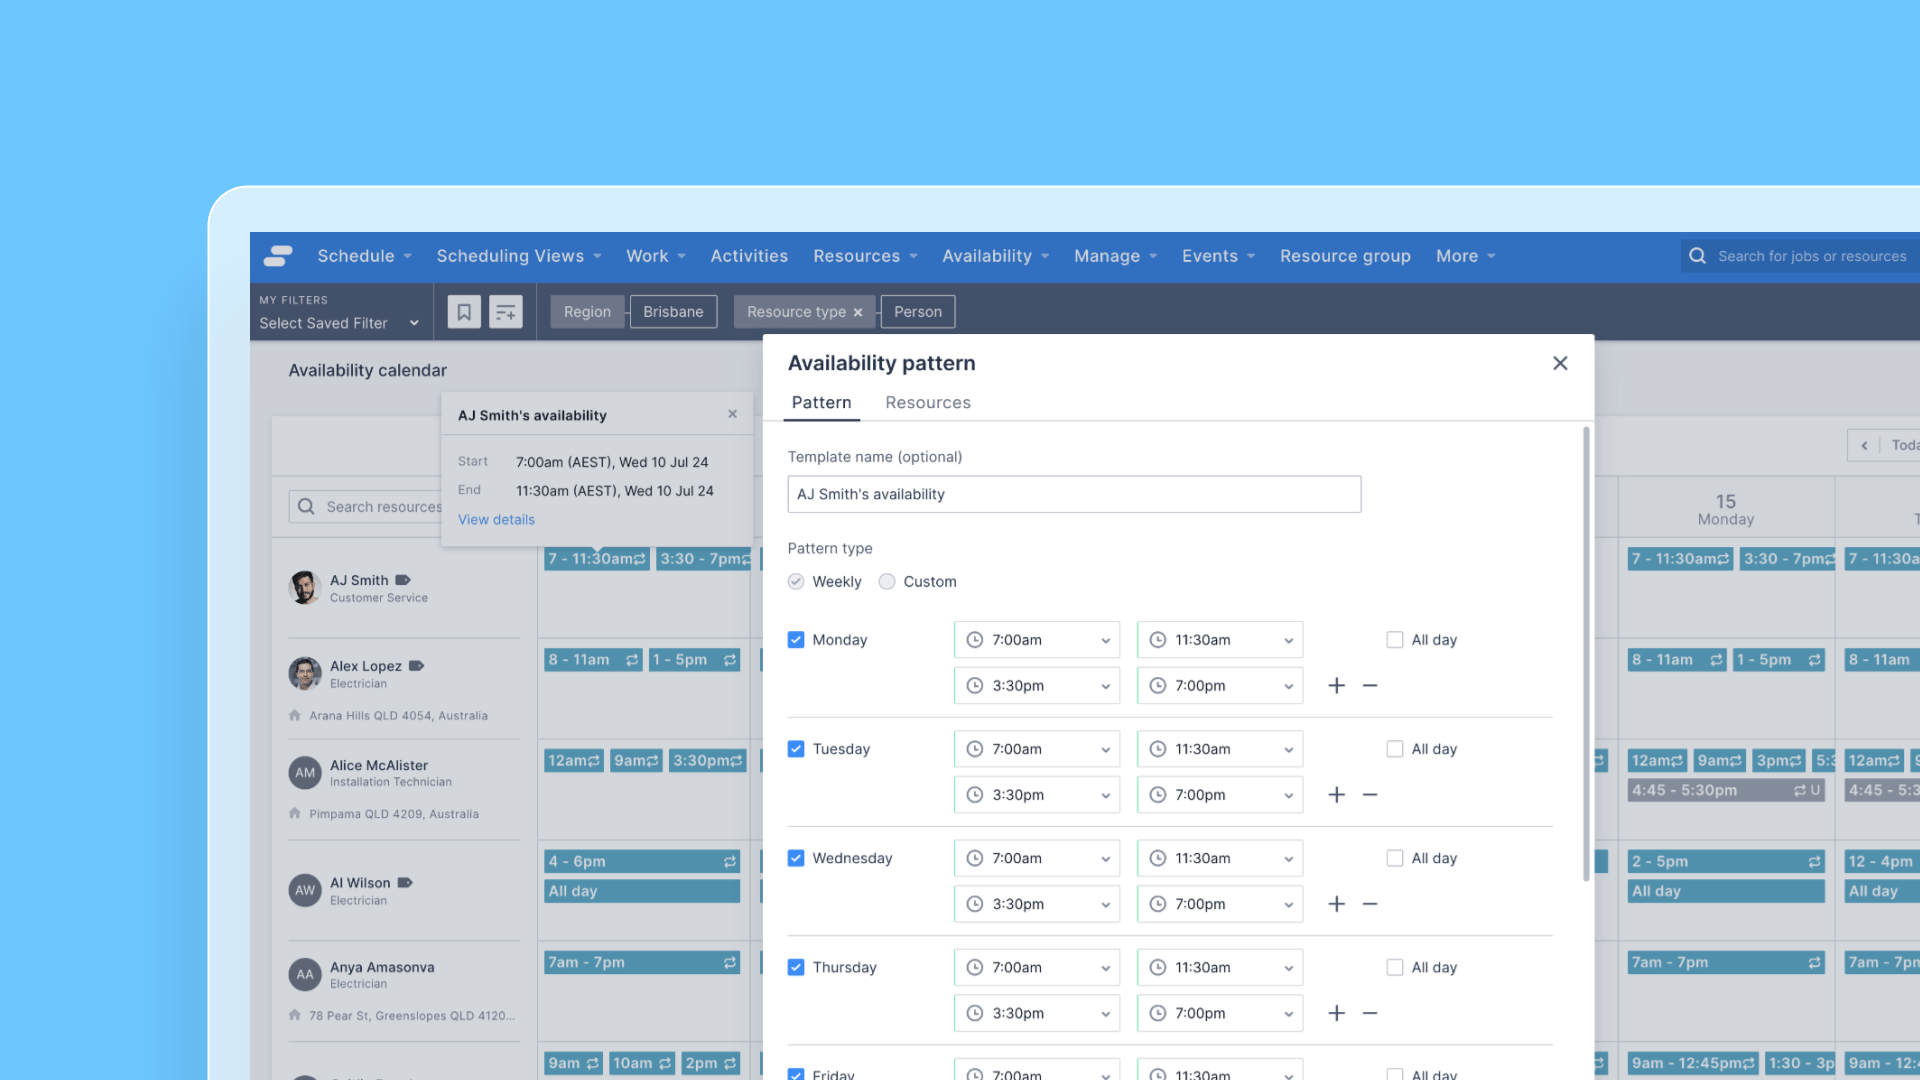Click the minus icon in Monday row
Screen dimensions: 1920x1080
pyautogui.click(x=1370, y=686)
